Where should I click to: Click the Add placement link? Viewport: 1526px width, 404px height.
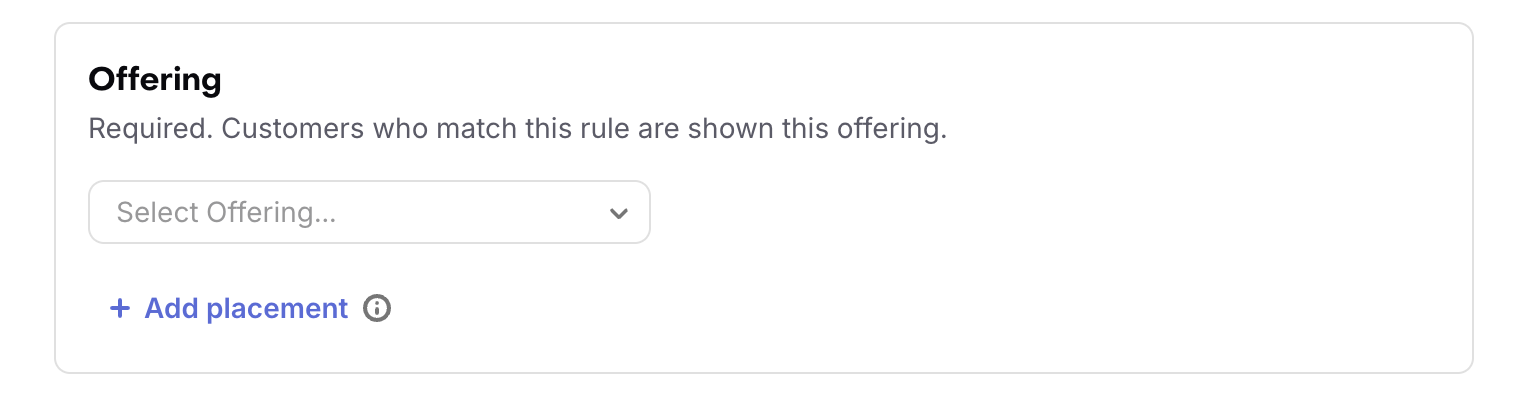click(x=229, y=309)
